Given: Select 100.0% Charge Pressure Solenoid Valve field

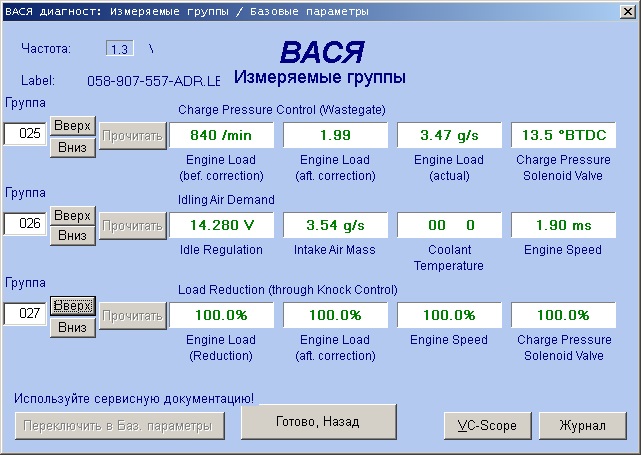Looking at the screenshot, I should [563, 315].
